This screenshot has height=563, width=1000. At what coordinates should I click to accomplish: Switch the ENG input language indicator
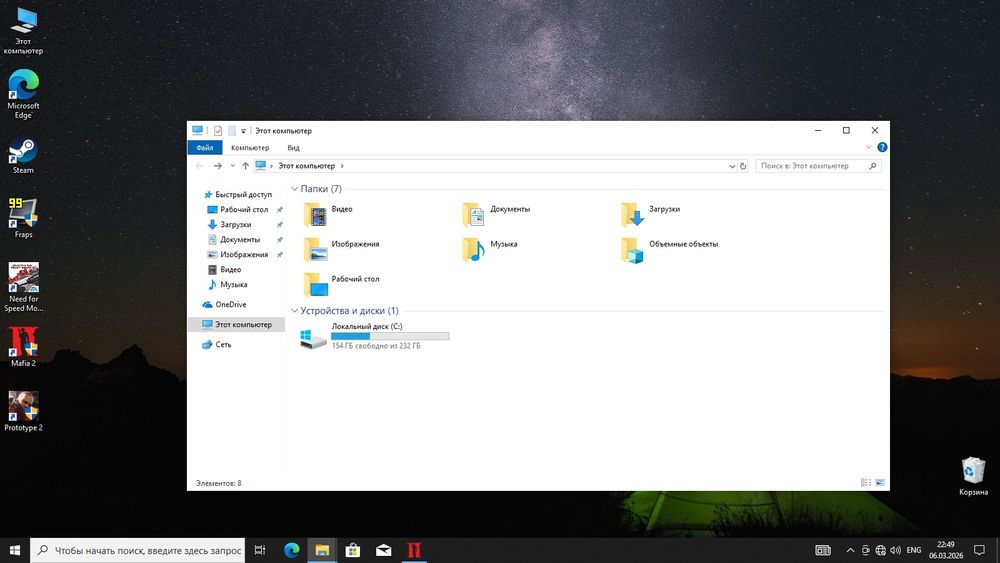[x=914, y=550]
